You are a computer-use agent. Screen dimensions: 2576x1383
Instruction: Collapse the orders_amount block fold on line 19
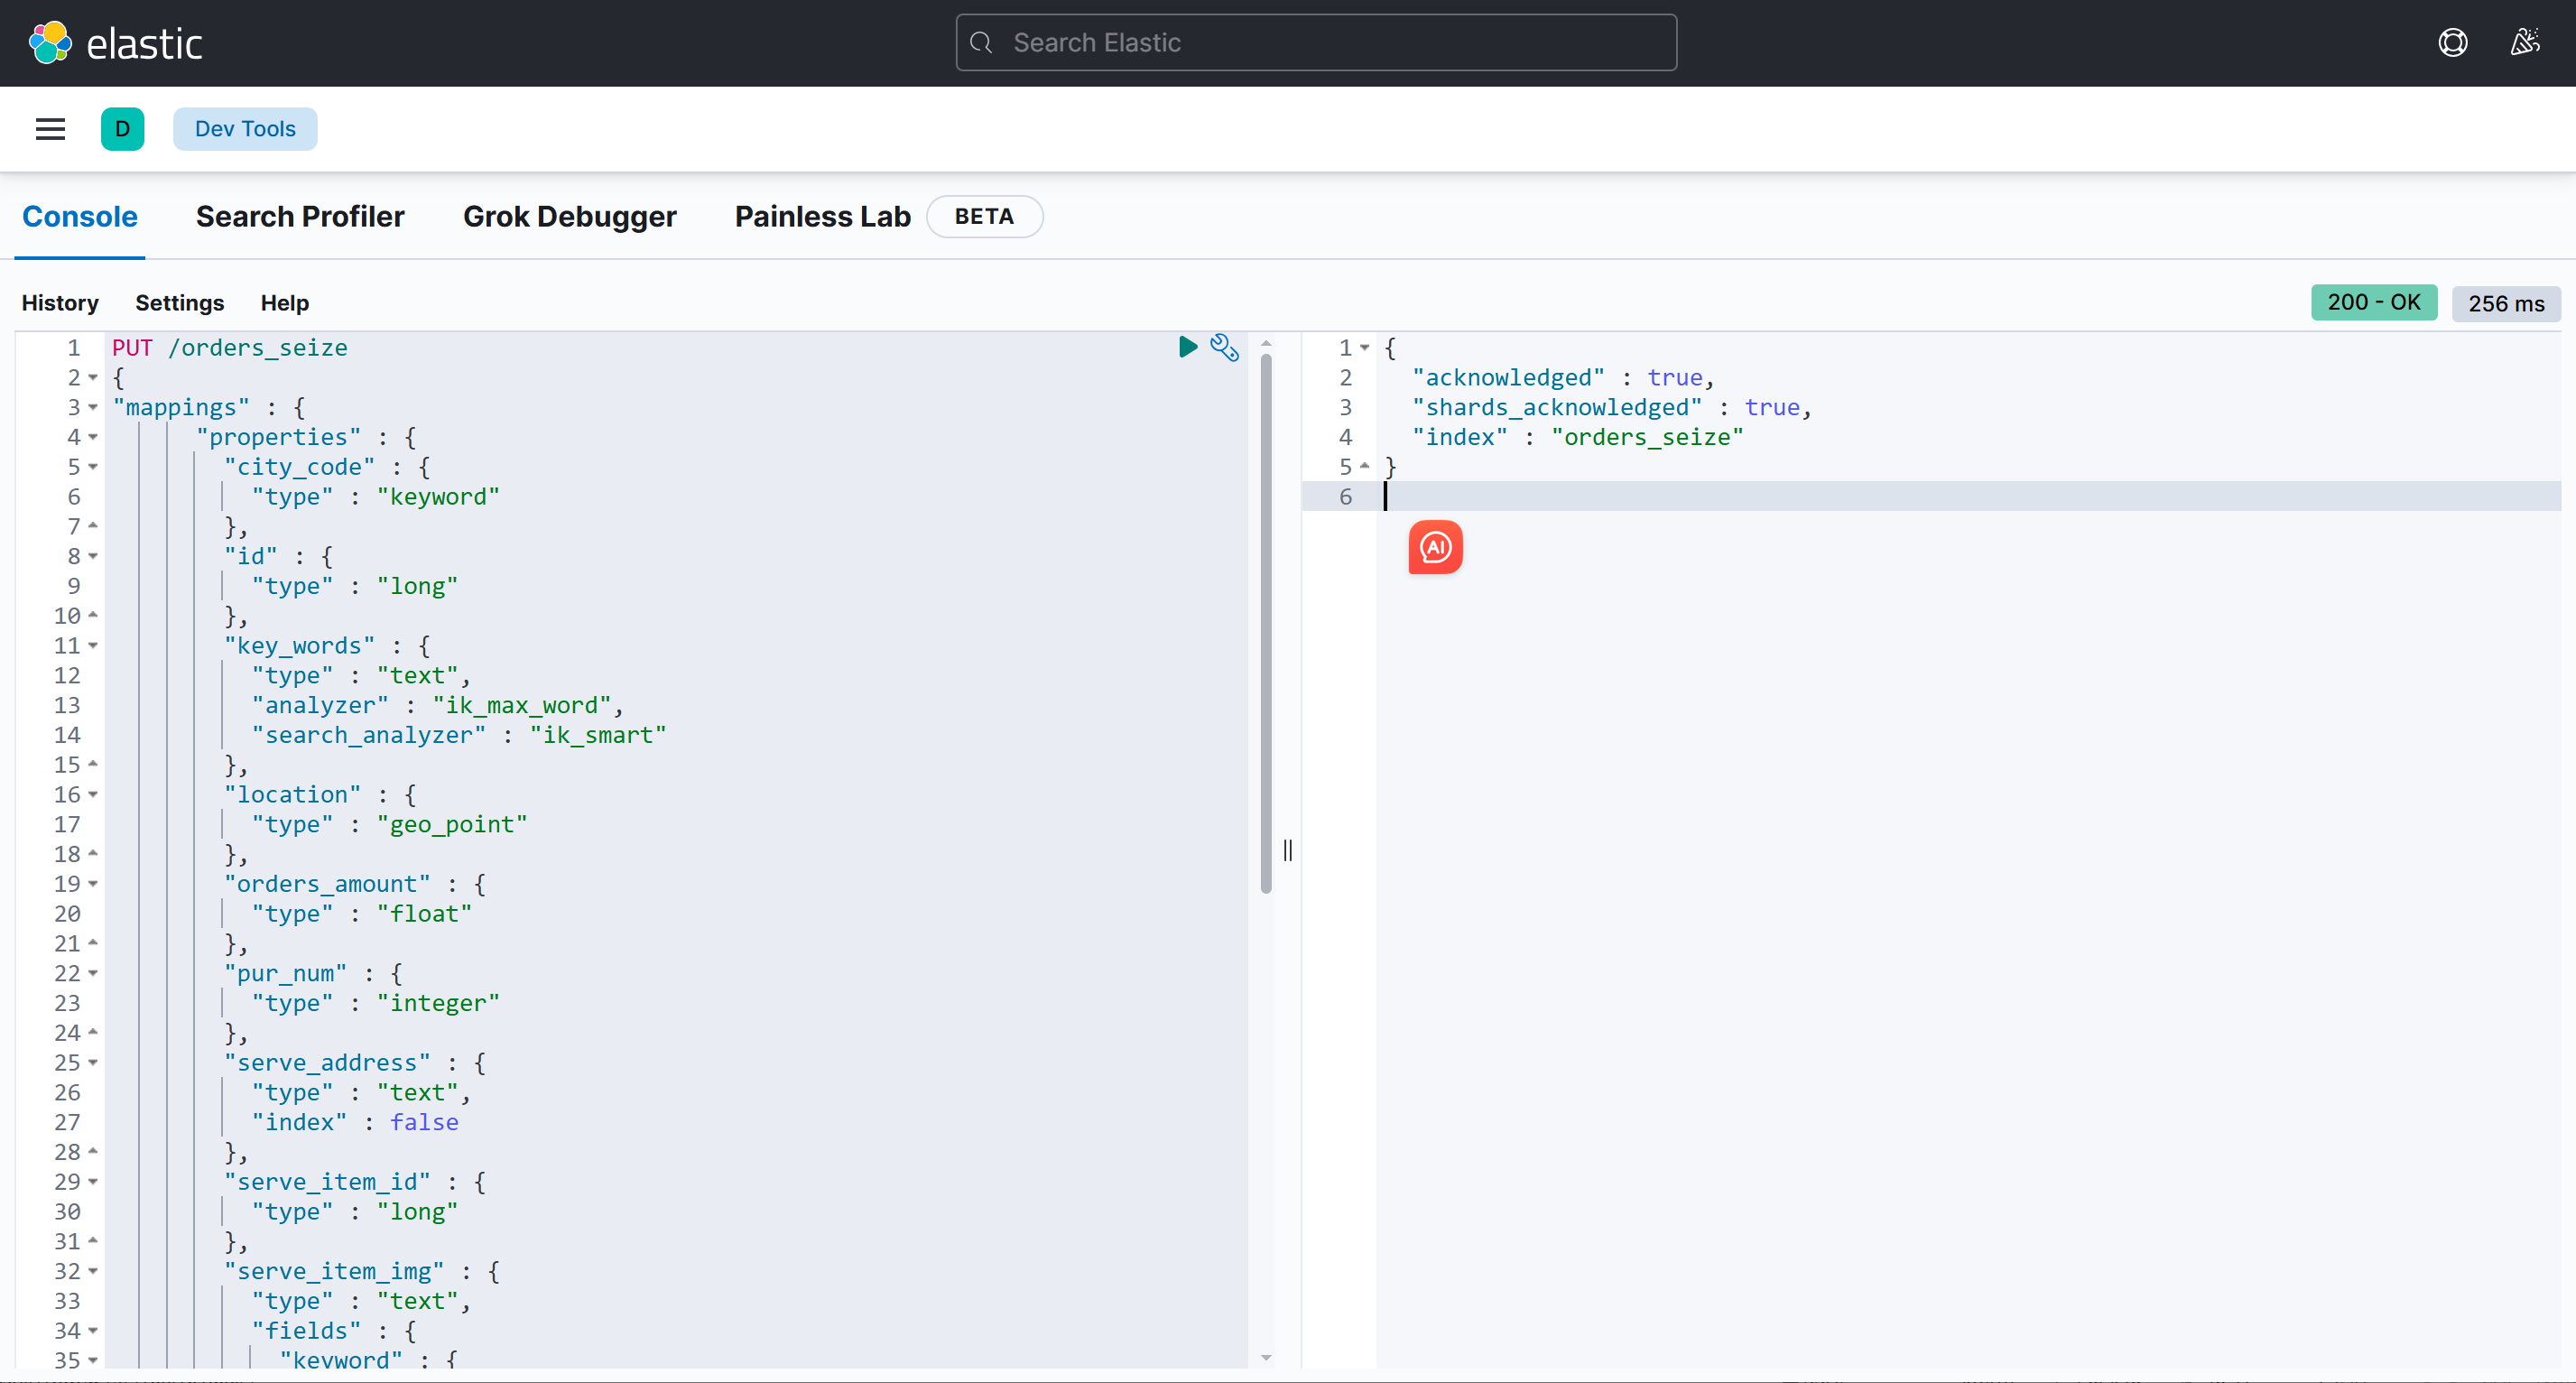coord(93,884)
